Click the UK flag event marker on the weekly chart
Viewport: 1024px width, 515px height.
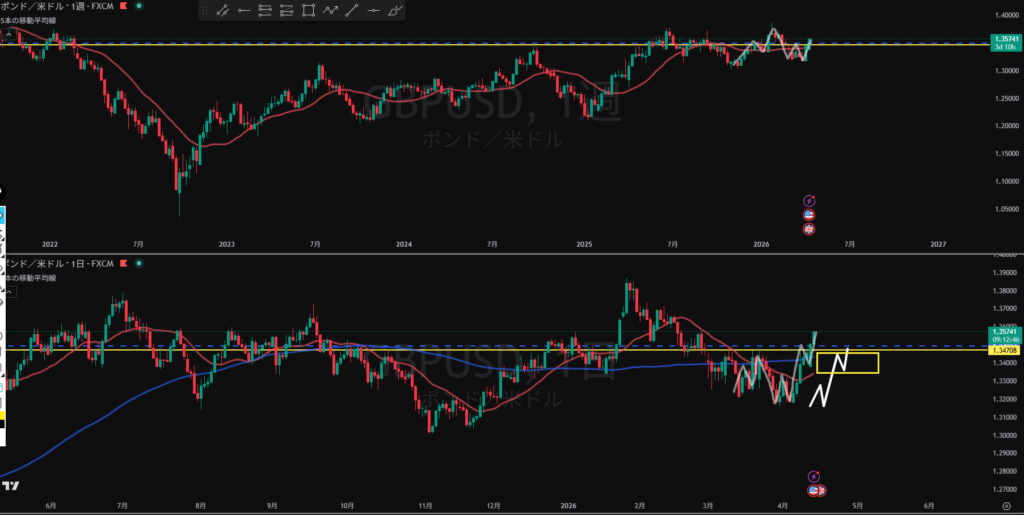point(809,229)
